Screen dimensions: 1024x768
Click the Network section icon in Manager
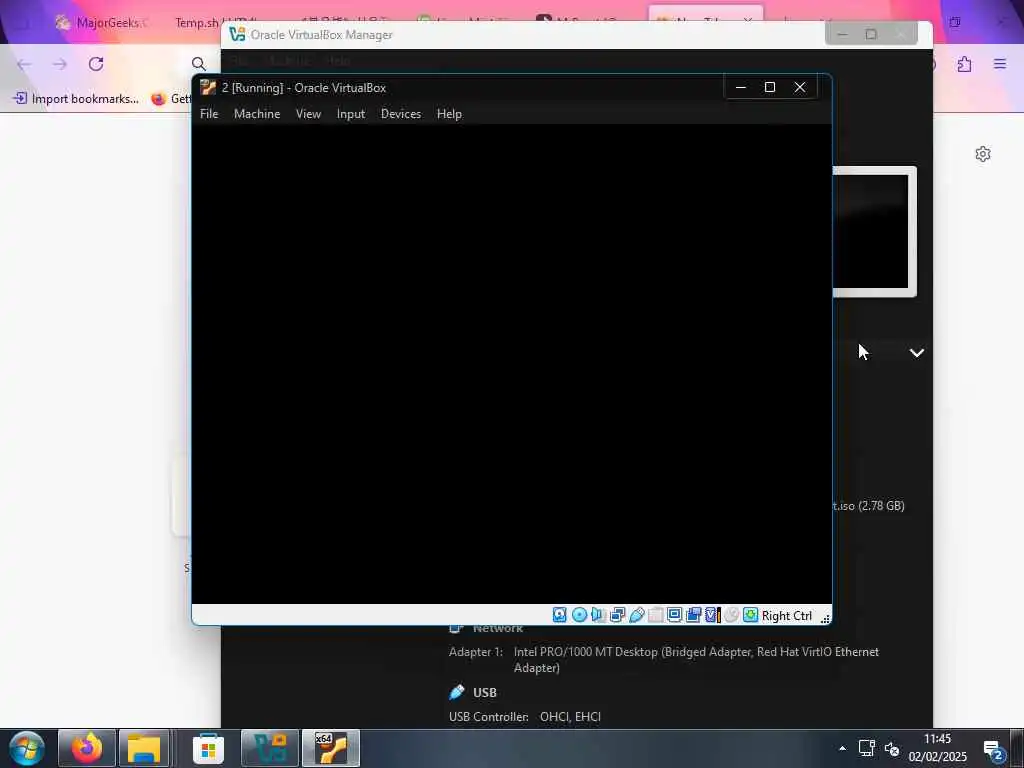point(456,629)
